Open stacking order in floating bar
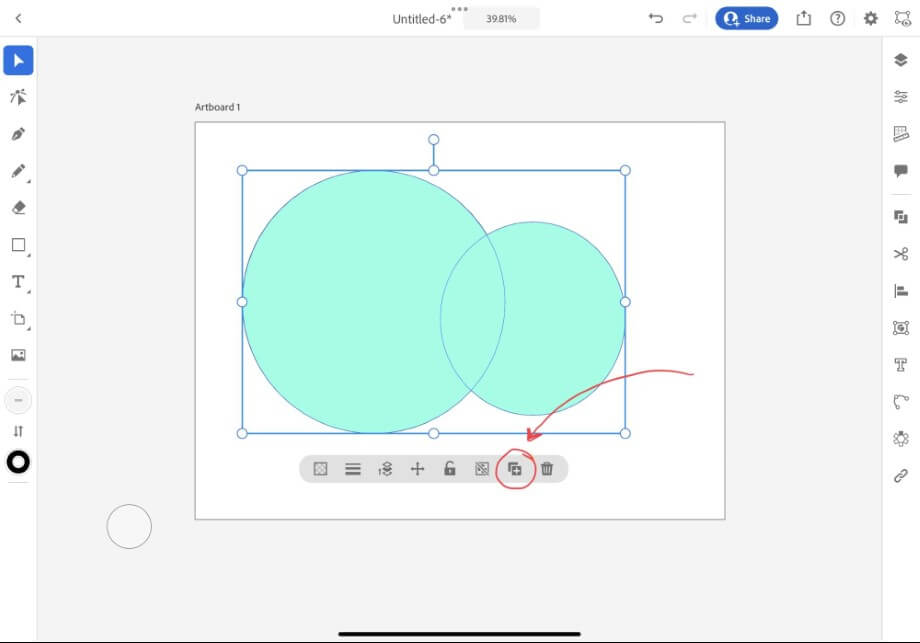Viewport: 920px width, 643px height. pyautogui.click(x=385, y=469)
